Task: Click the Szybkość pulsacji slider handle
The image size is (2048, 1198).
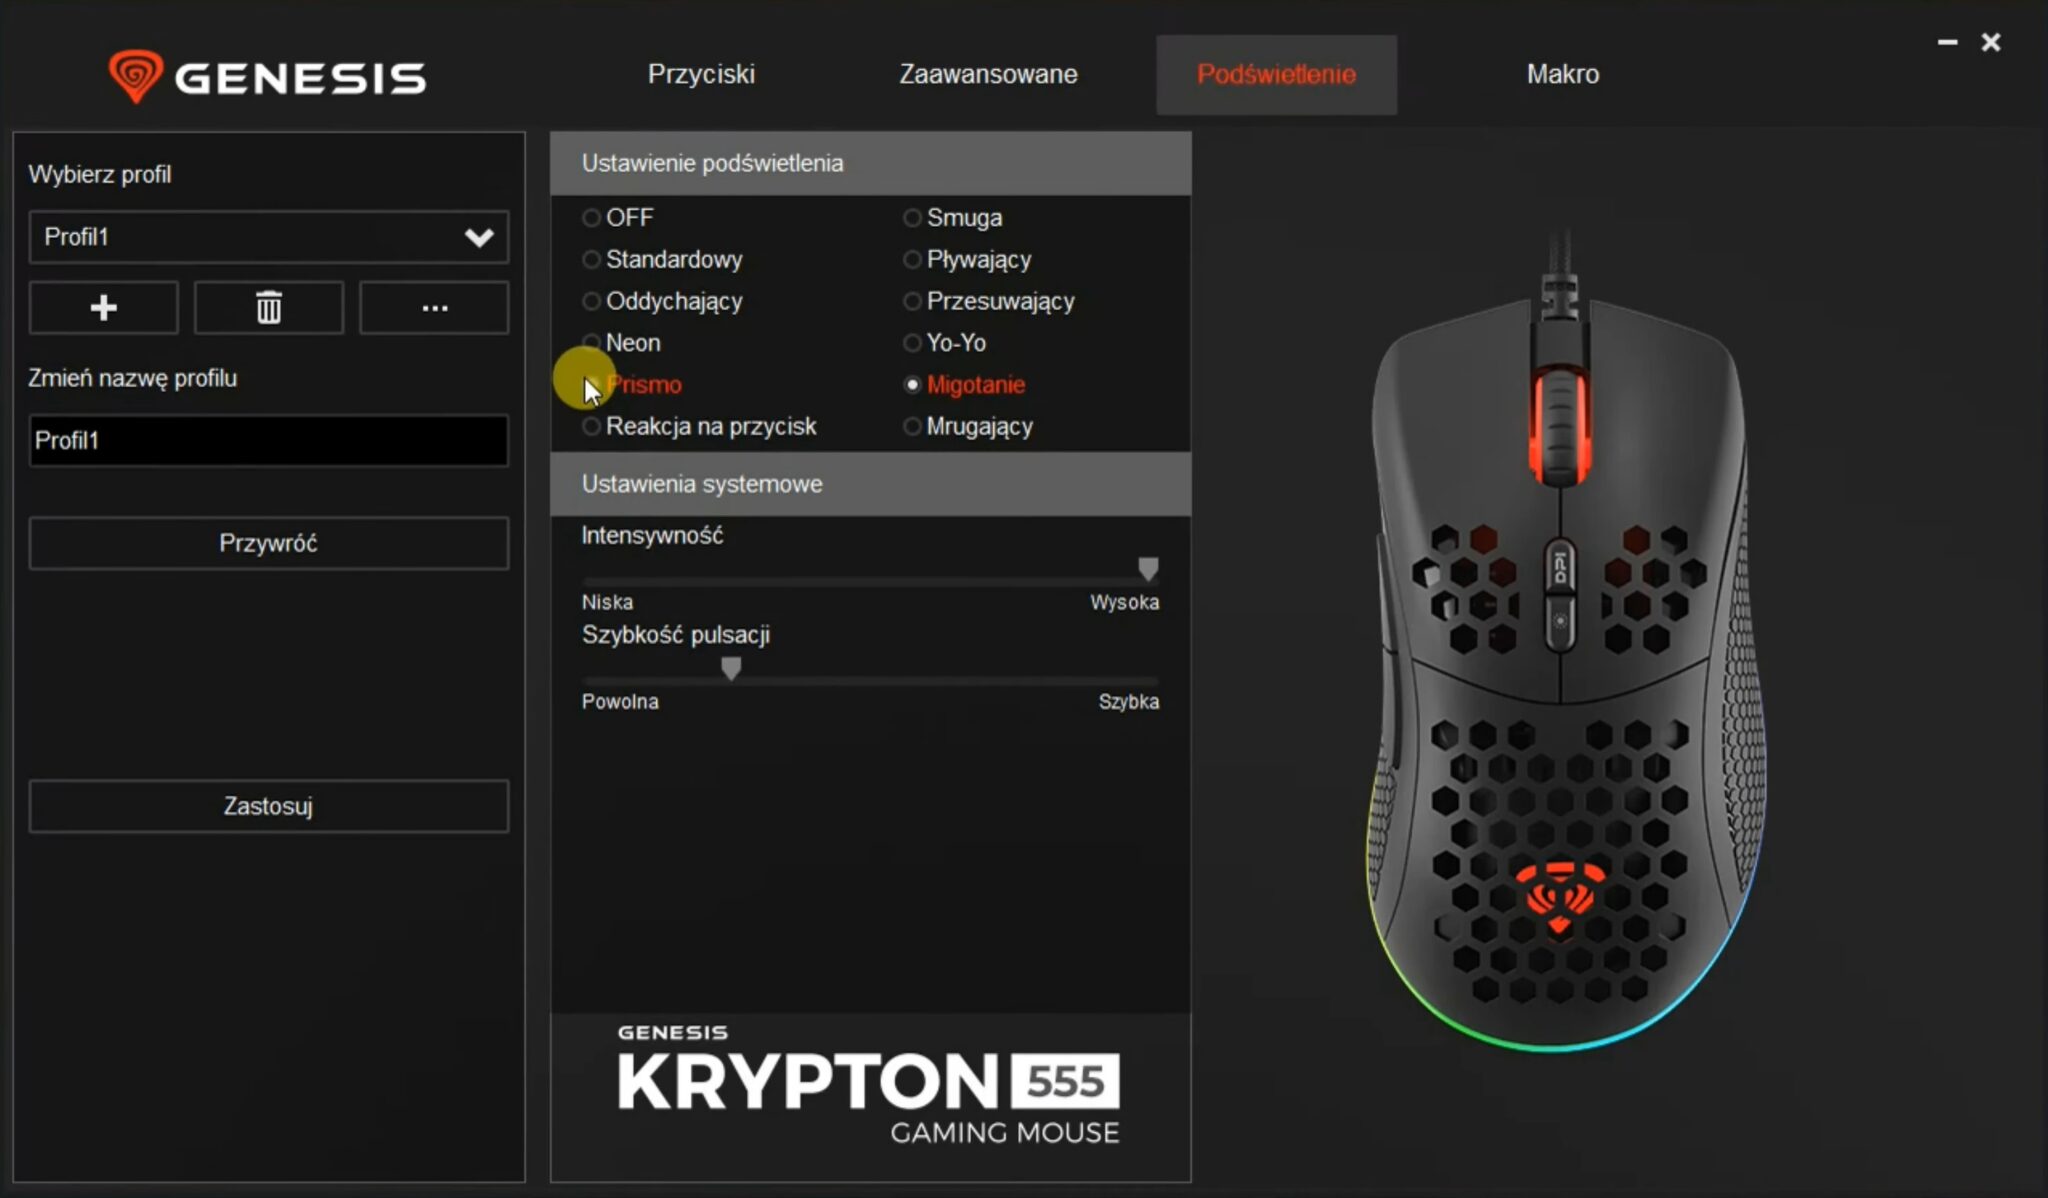Action: [x=730, y=668]
